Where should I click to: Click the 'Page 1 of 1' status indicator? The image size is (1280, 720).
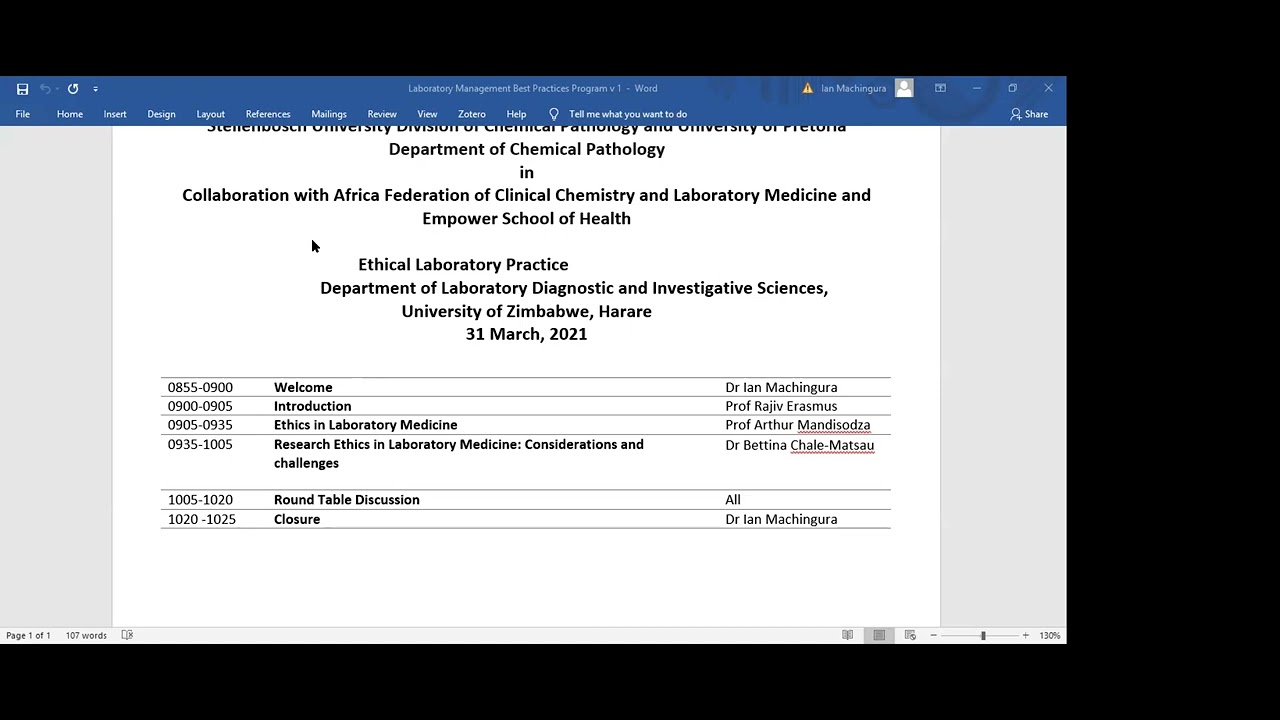[x=28, y=636]
